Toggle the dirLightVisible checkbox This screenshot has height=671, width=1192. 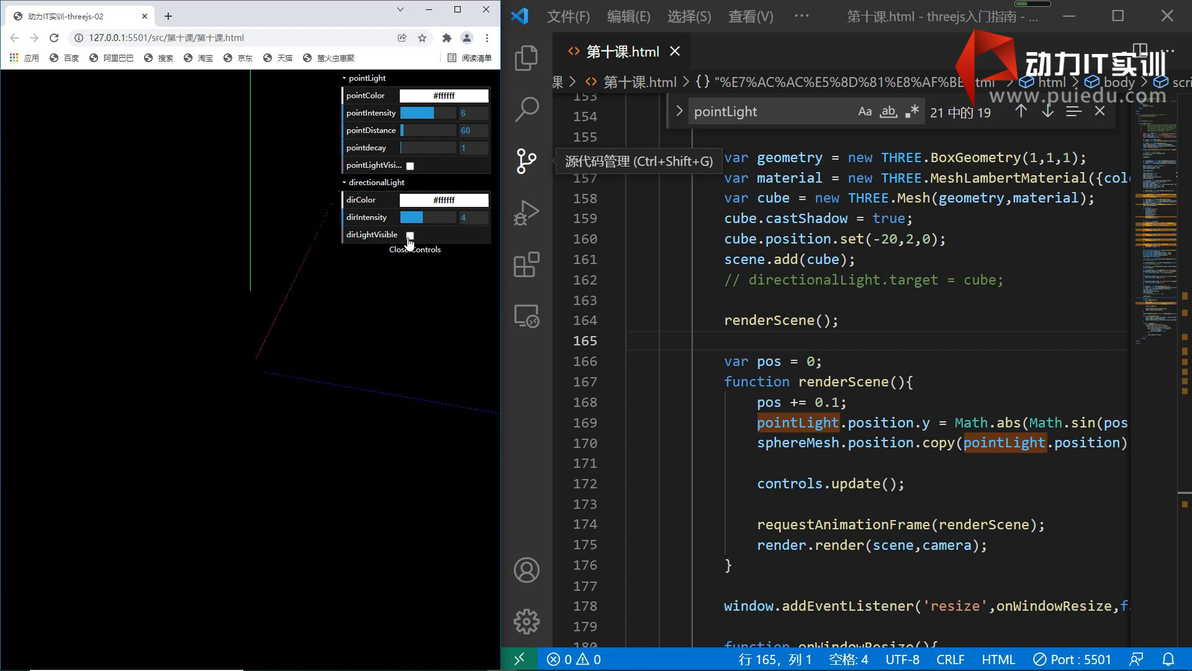coord(410,235)
